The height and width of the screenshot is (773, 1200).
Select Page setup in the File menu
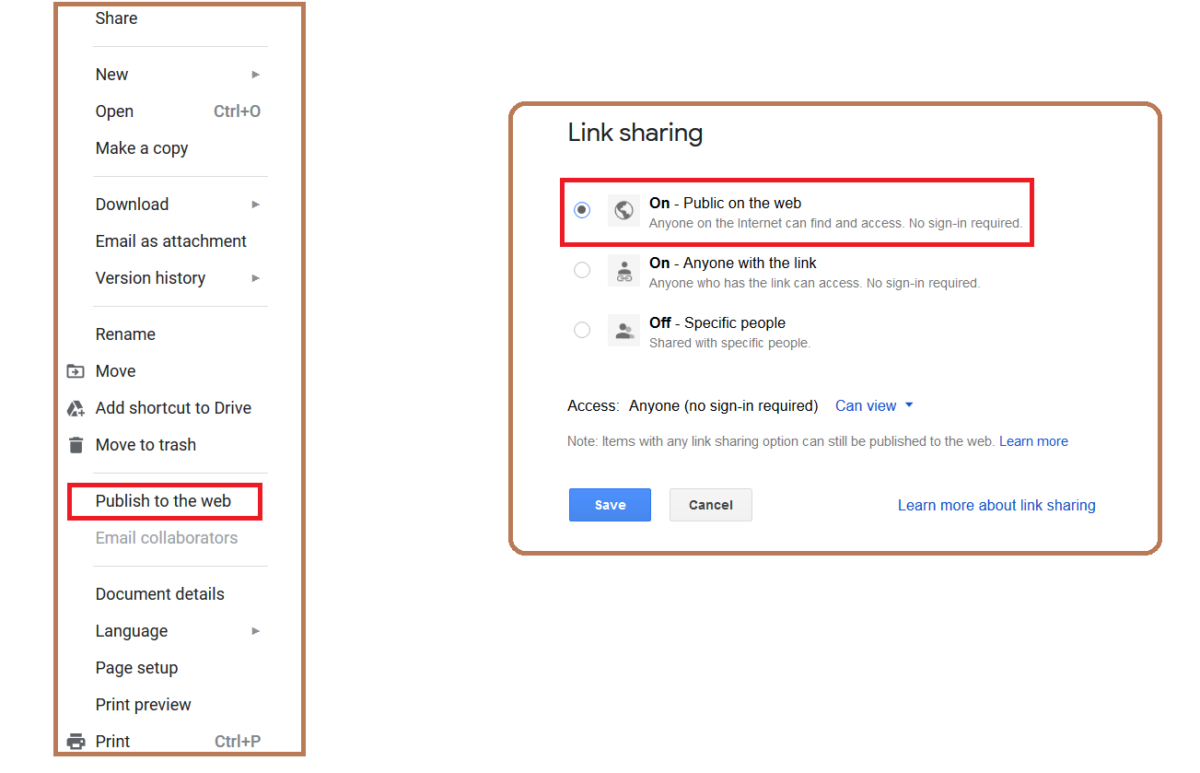coord(137,667)
